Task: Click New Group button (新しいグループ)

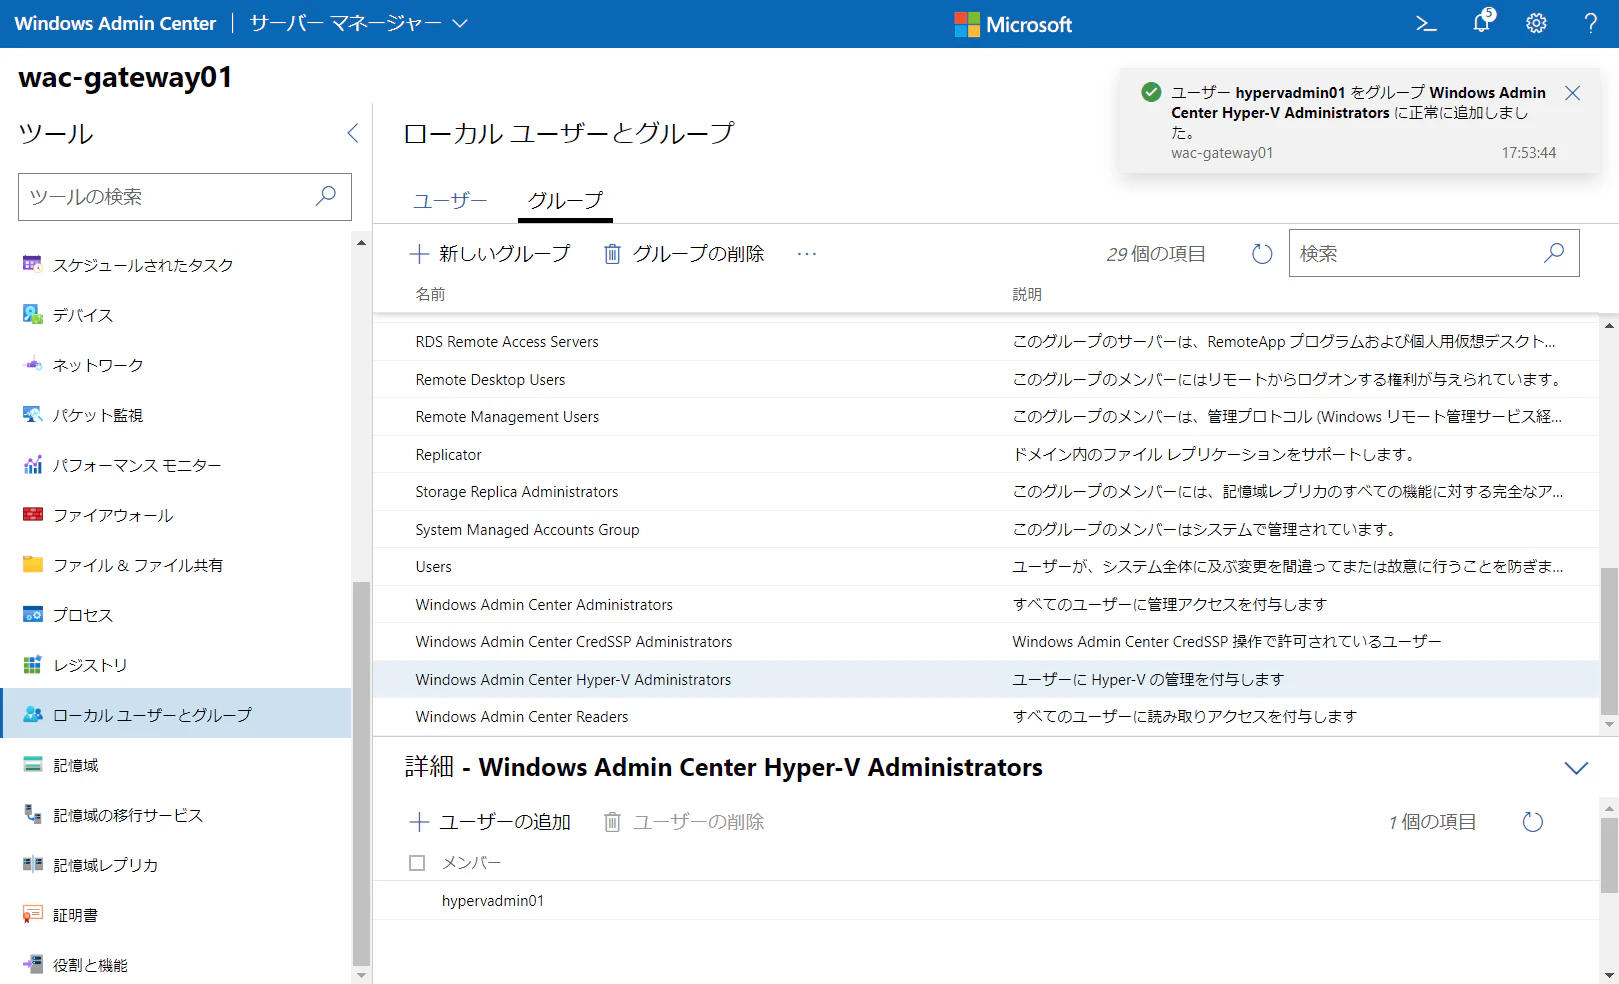Action: (490, 254)
